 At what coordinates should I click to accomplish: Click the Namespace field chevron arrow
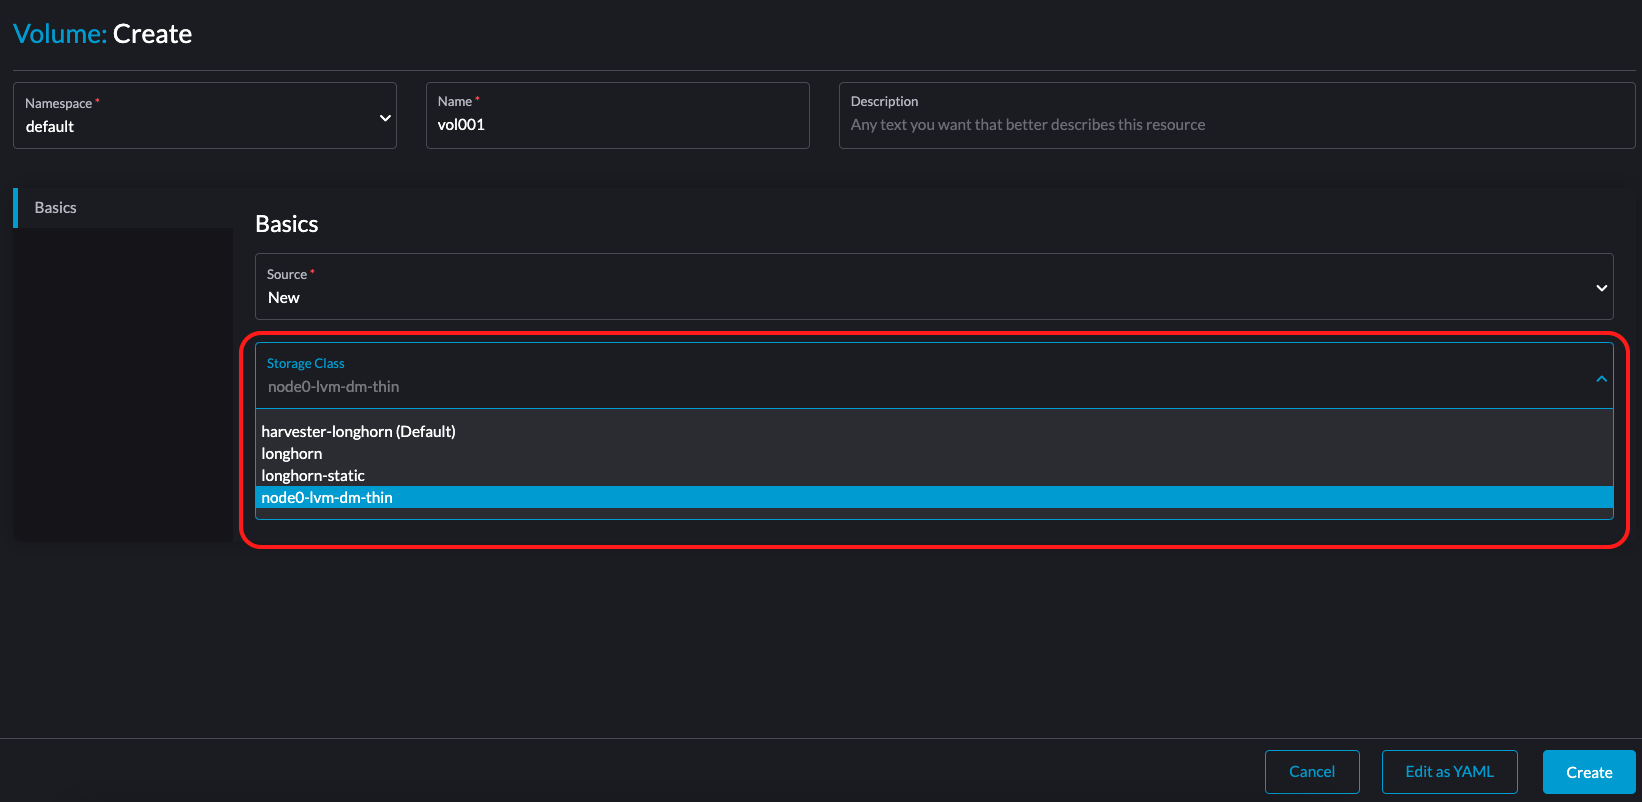tap(385, 118)
